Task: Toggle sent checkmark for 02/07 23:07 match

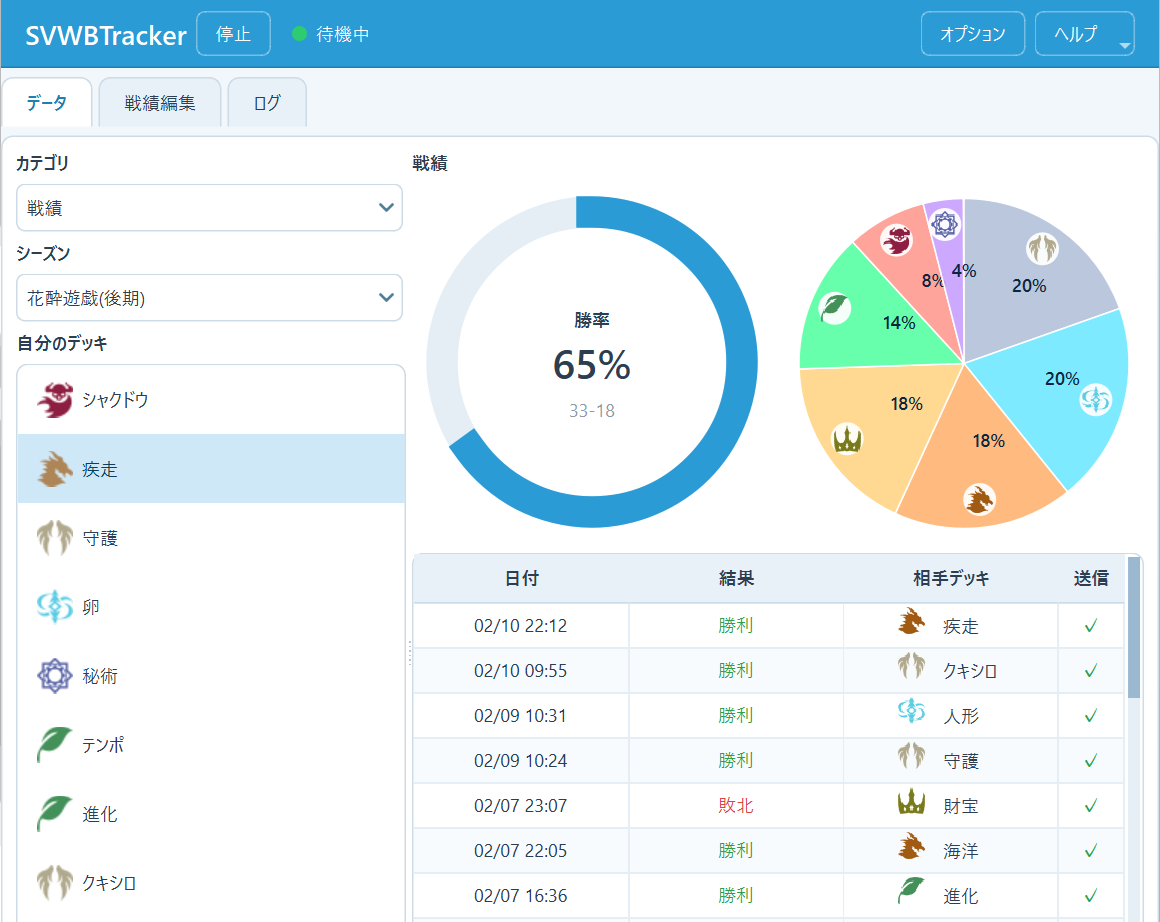Action: (x=1091, y=805)
